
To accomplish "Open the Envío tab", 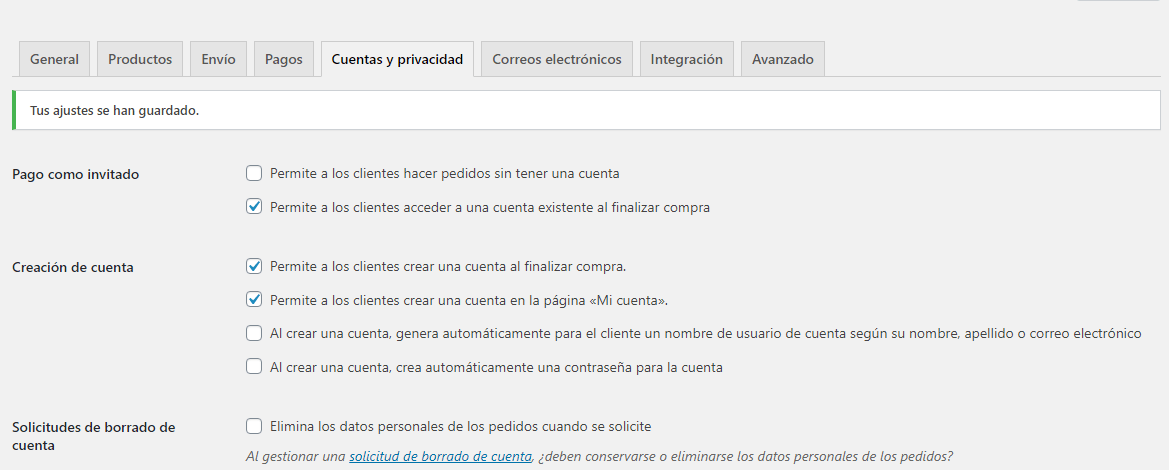I will coord(218,59).
